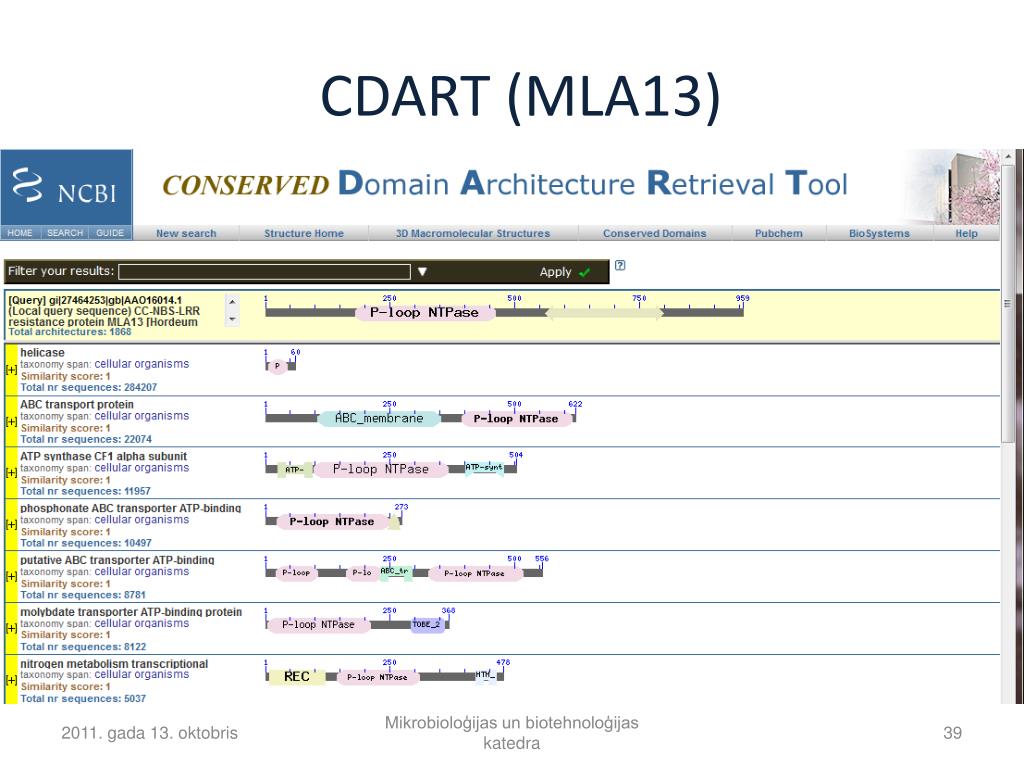The height and width of the screenshot is (768, 1024).
Task: Open cellular organisms link for molybdate transporter
Action: point(142,623)
